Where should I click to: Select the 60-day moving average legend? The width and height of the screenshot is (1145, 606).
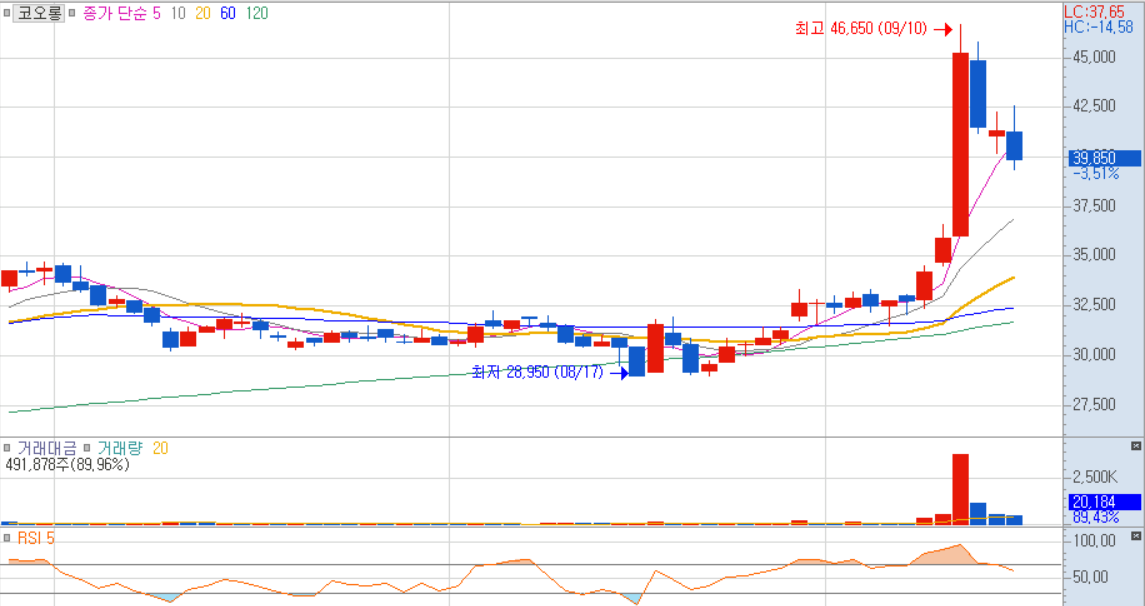click(228, 13)
